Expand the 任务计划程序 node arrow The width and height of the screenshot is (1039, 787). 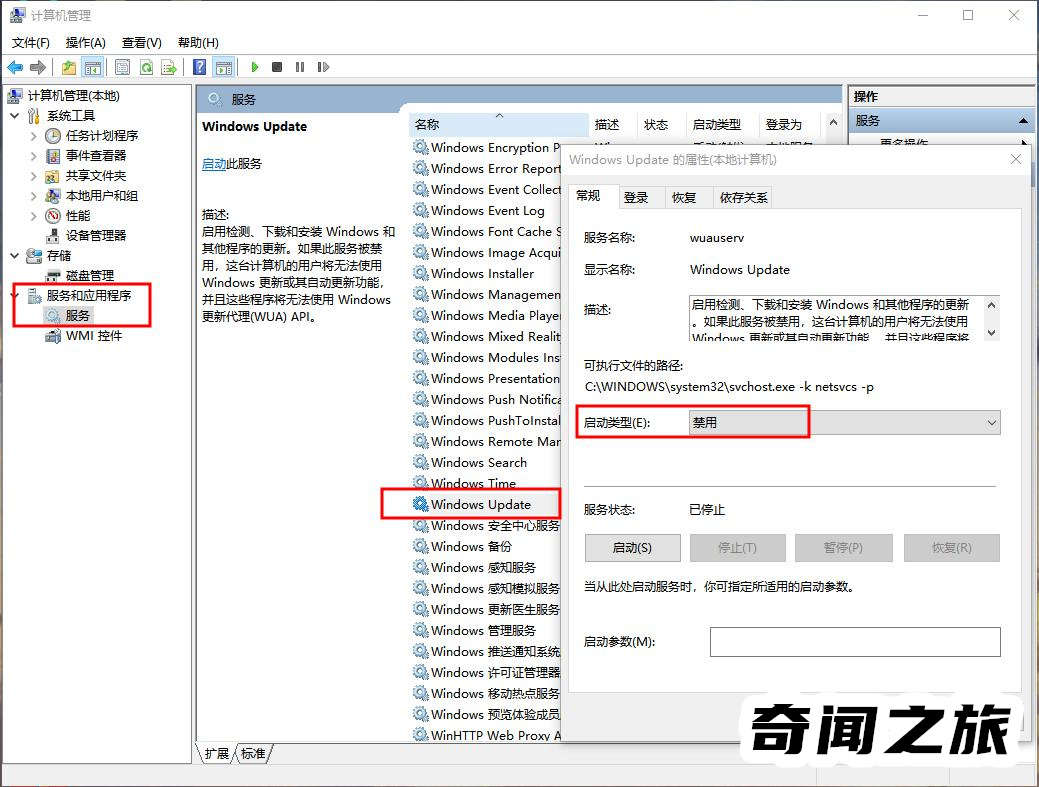[34, 136]
